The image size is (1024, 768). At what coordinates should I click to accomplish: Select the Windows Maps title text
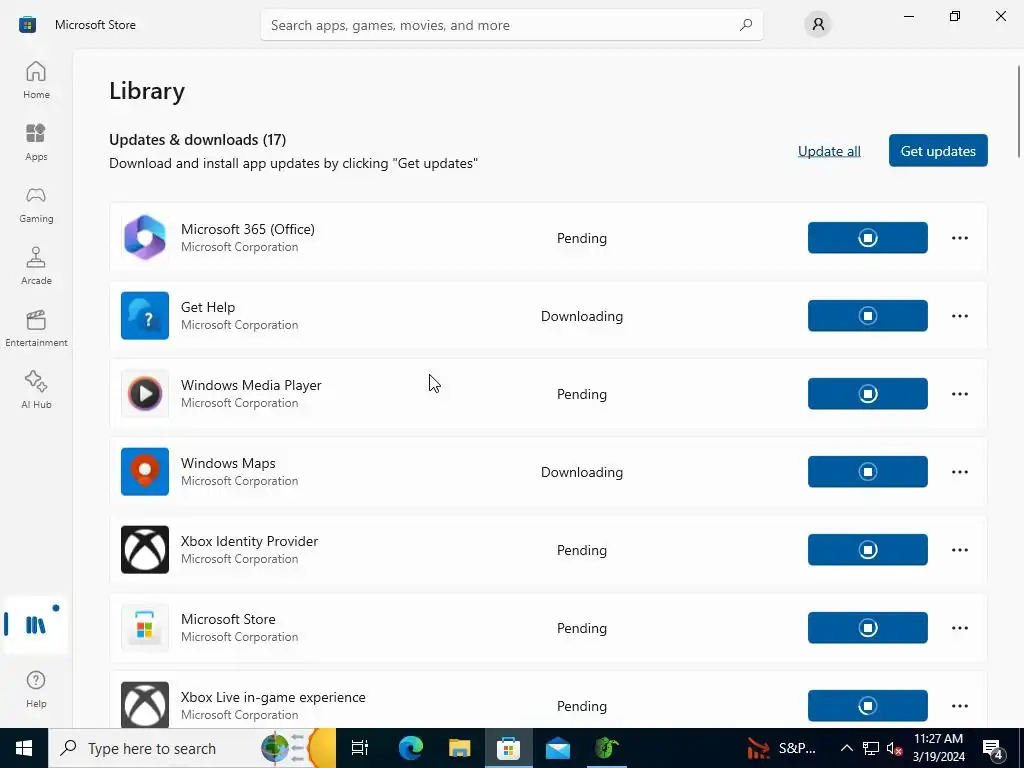coord(228,463)
